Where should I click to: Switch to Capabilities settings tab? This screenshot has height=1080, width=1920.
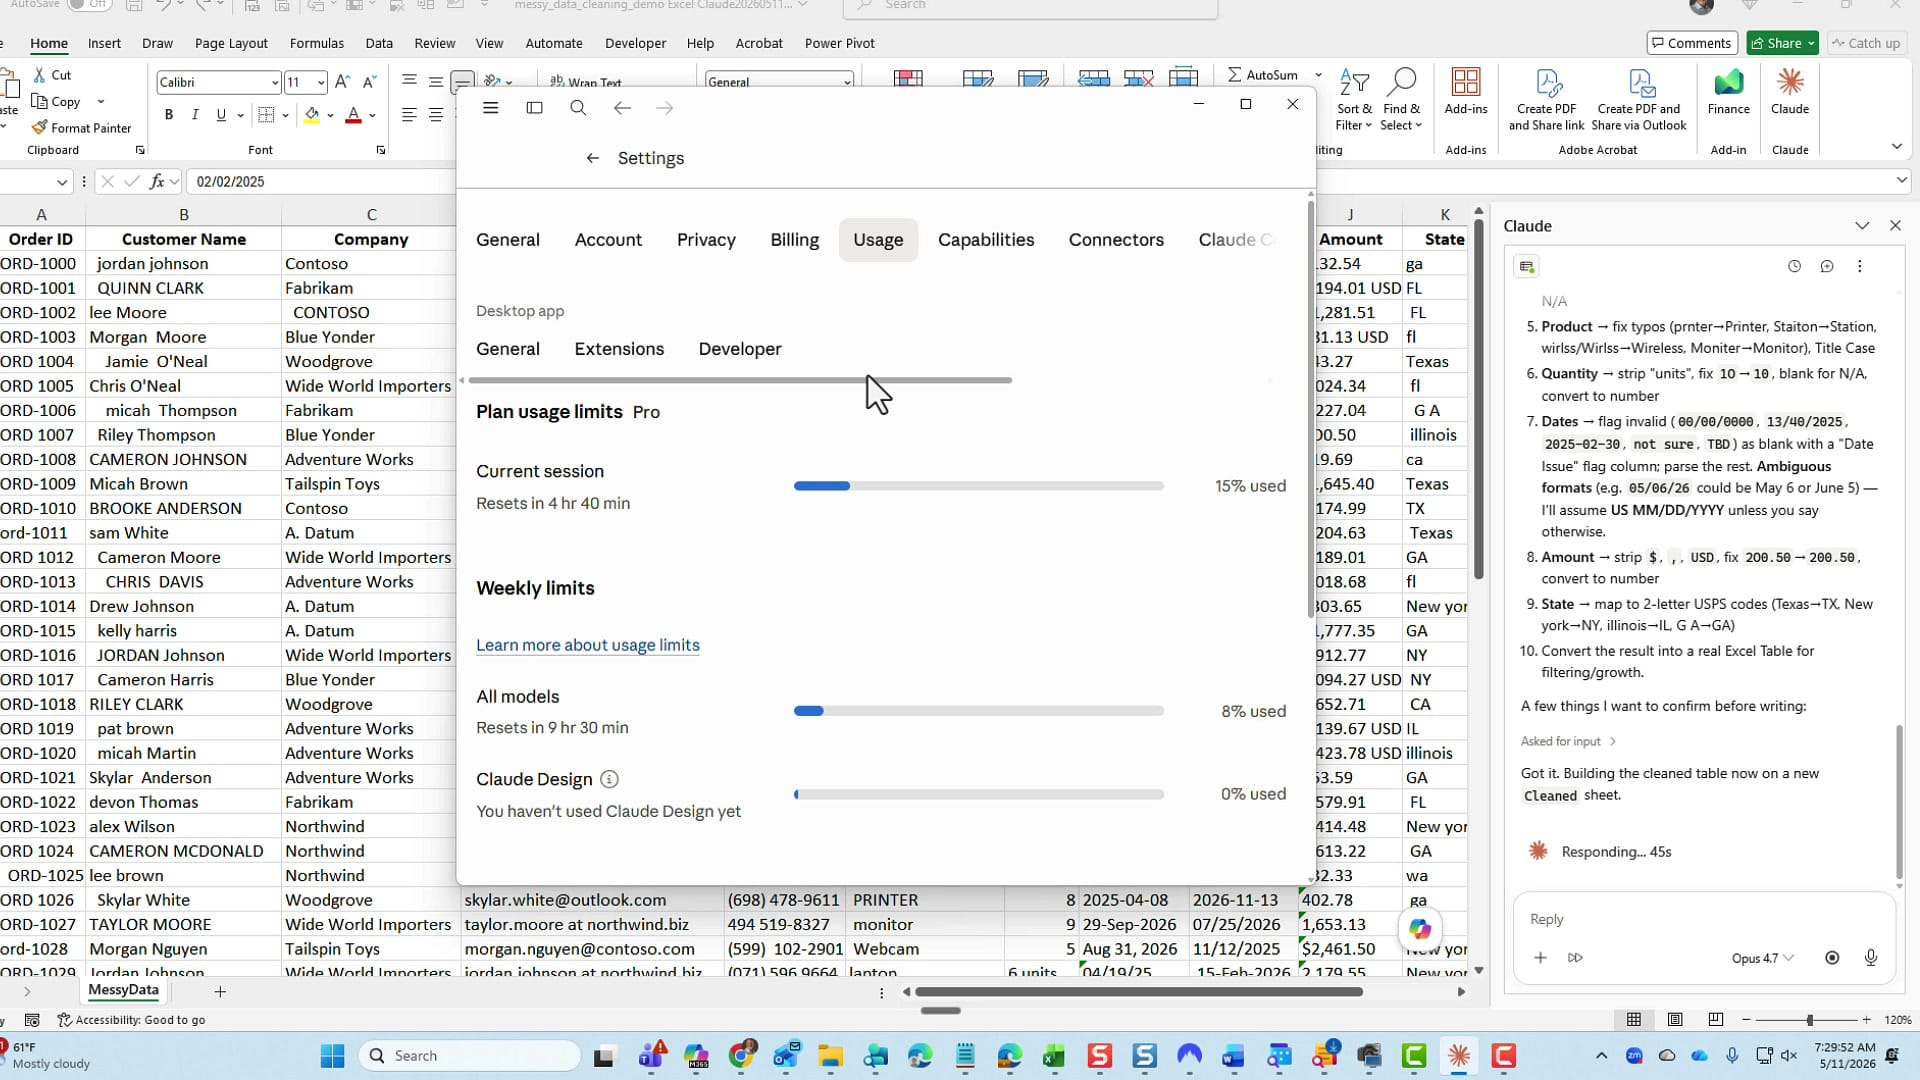point(986,240)
